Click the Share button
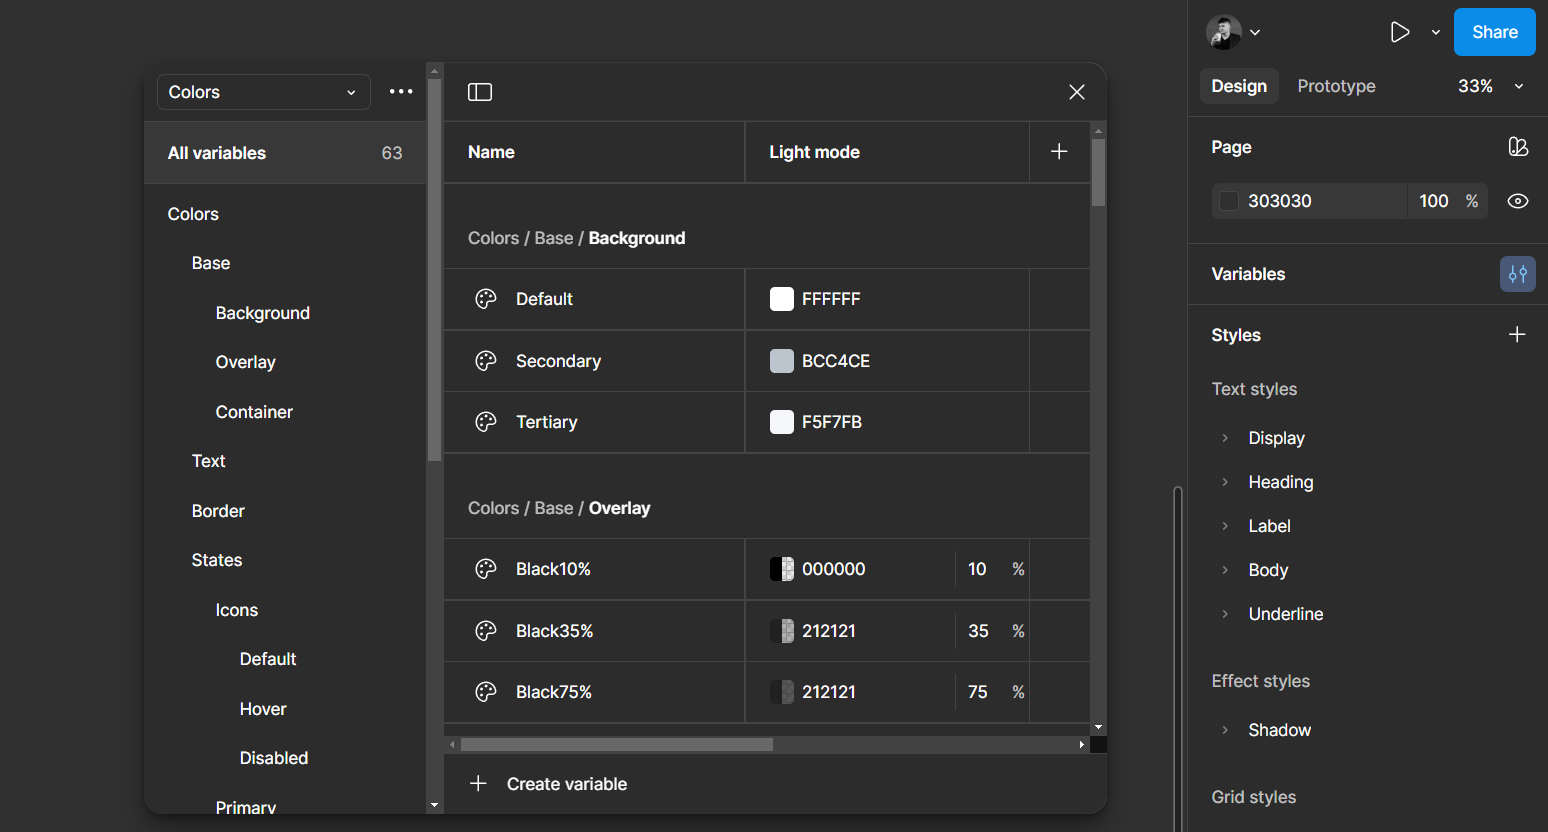 pos(1494,32)
